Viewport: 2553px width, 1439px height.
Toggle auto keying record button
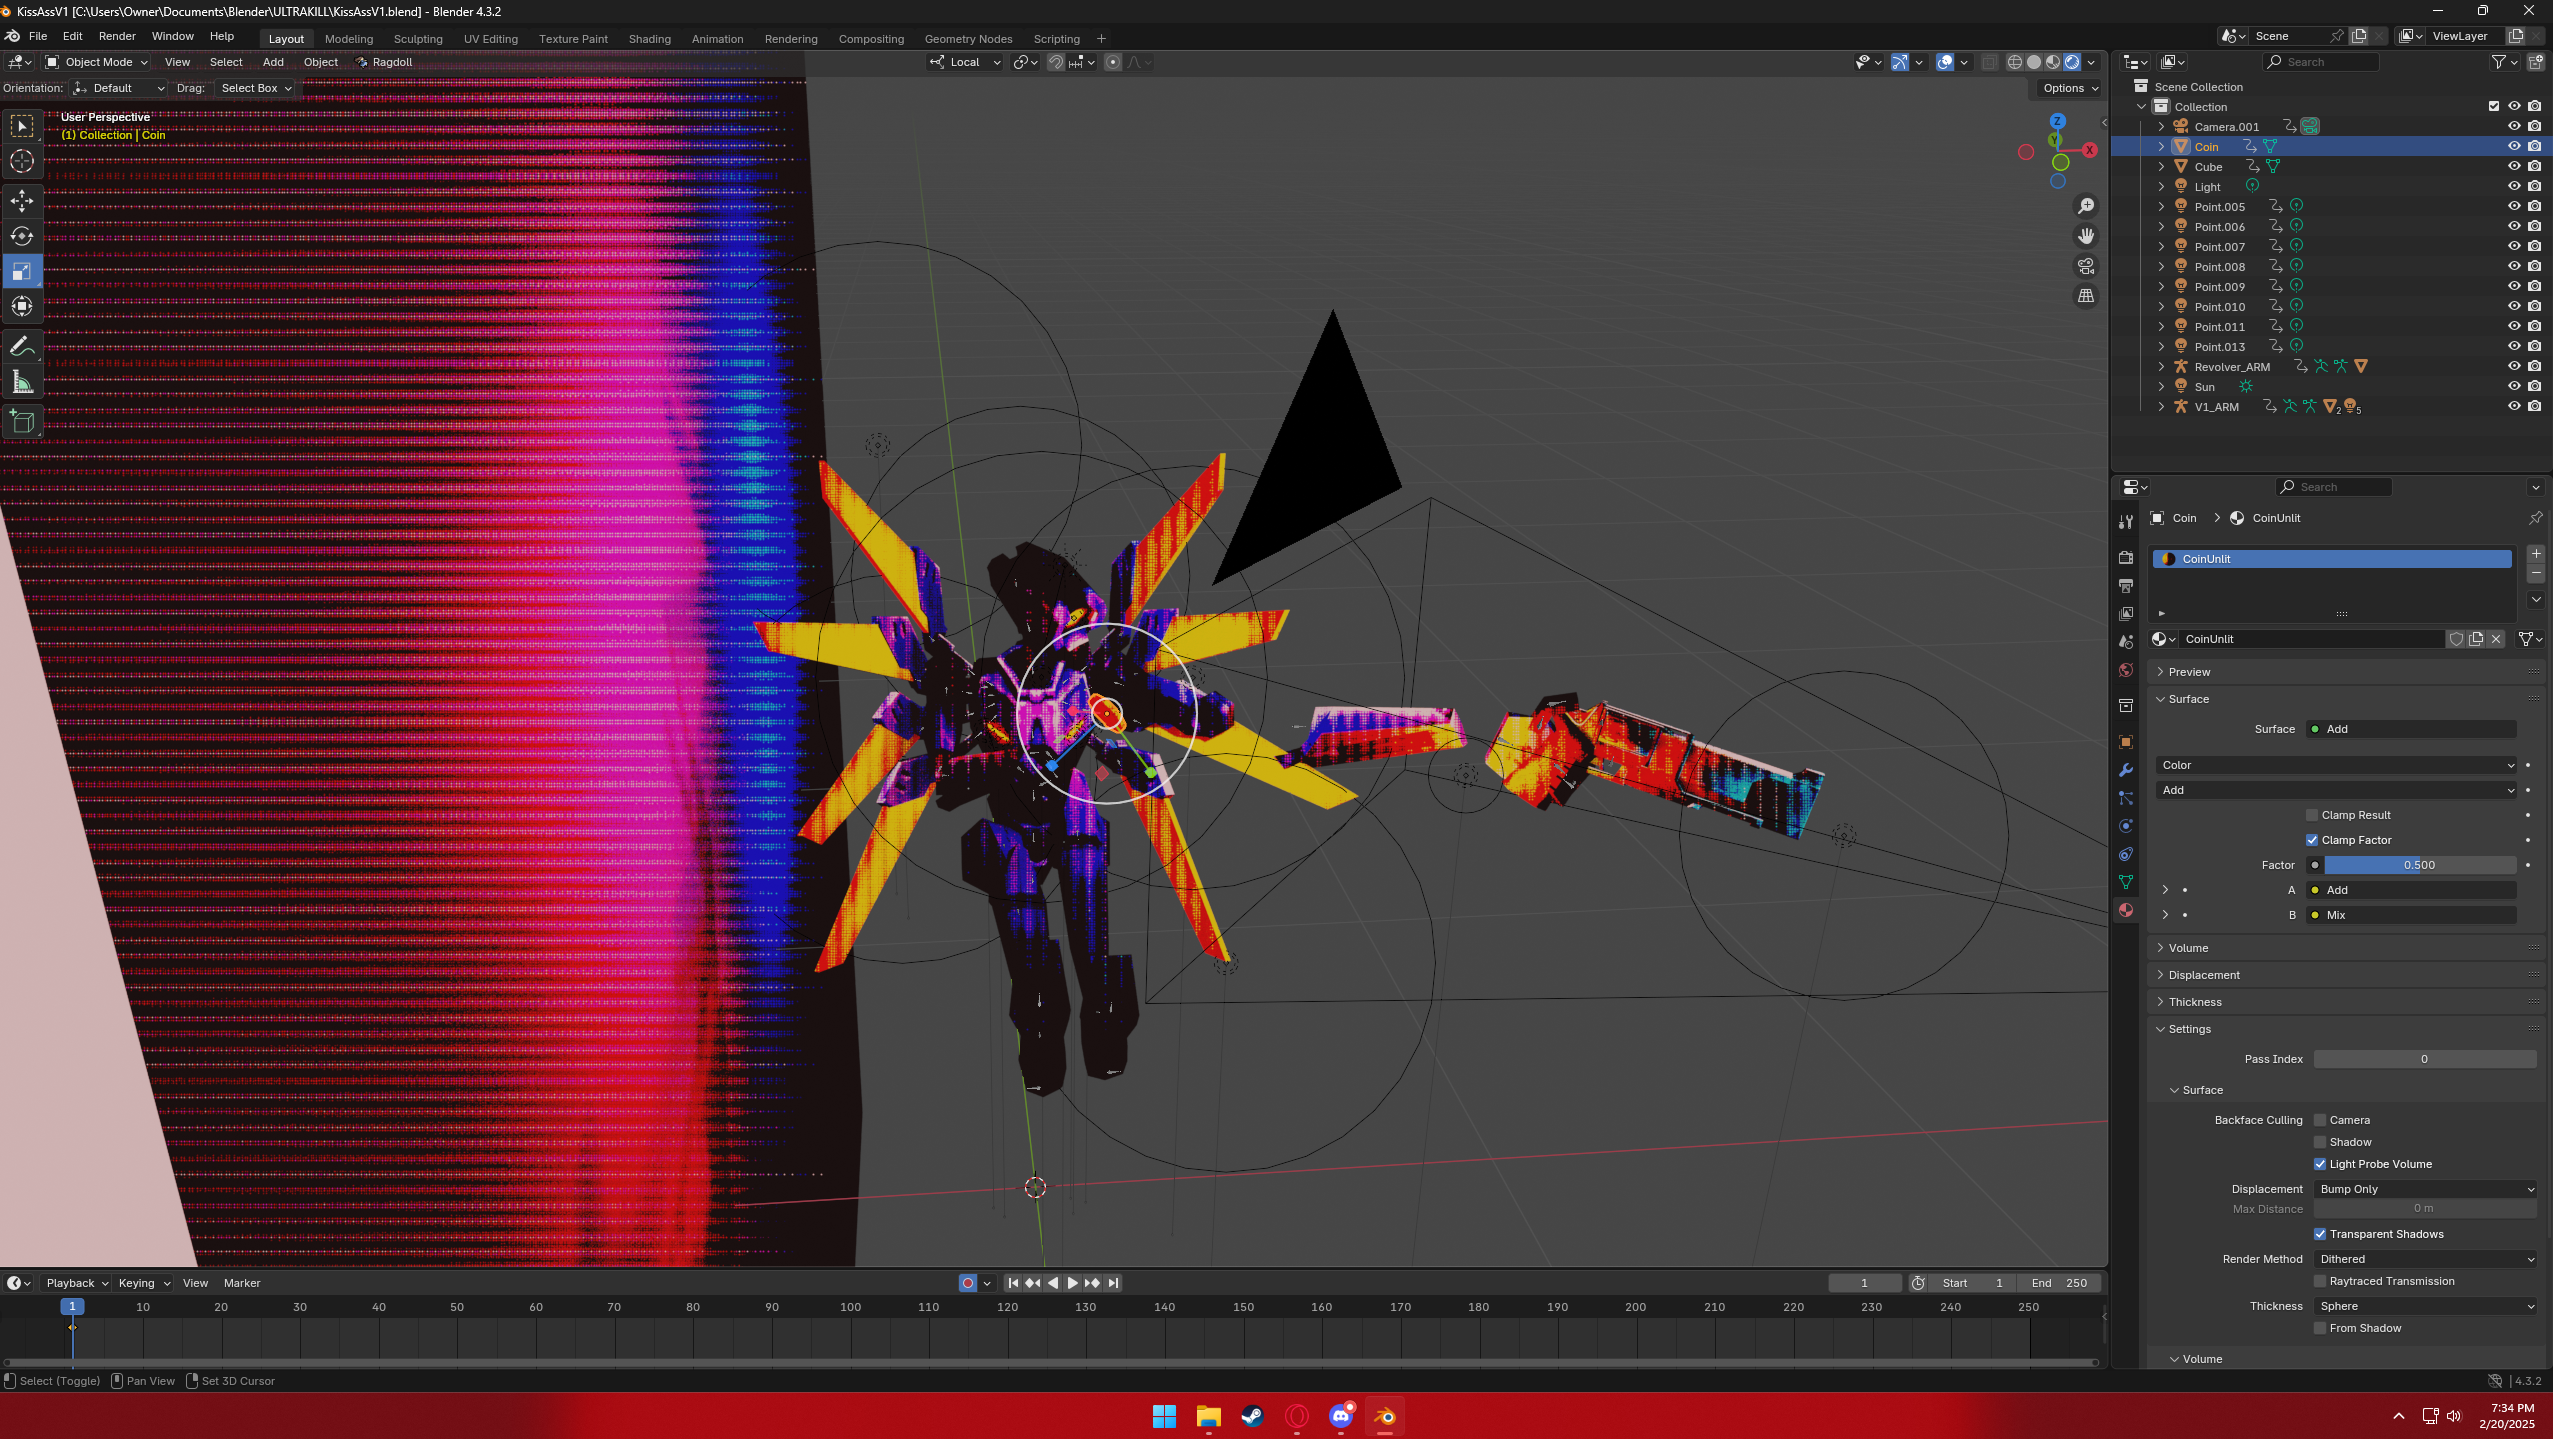(x=967, y=1283)
